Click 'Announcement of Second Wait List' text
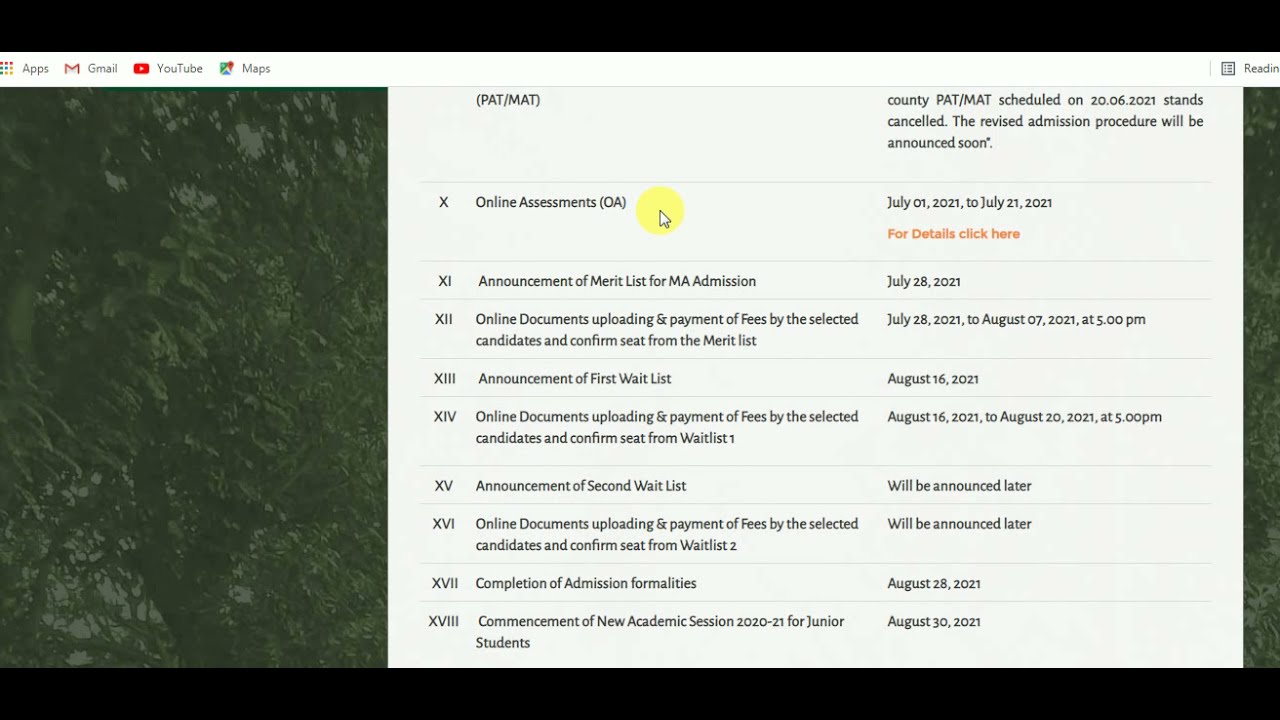Image resolution: width=1280 pixels, height=720 pixels. 581,486
